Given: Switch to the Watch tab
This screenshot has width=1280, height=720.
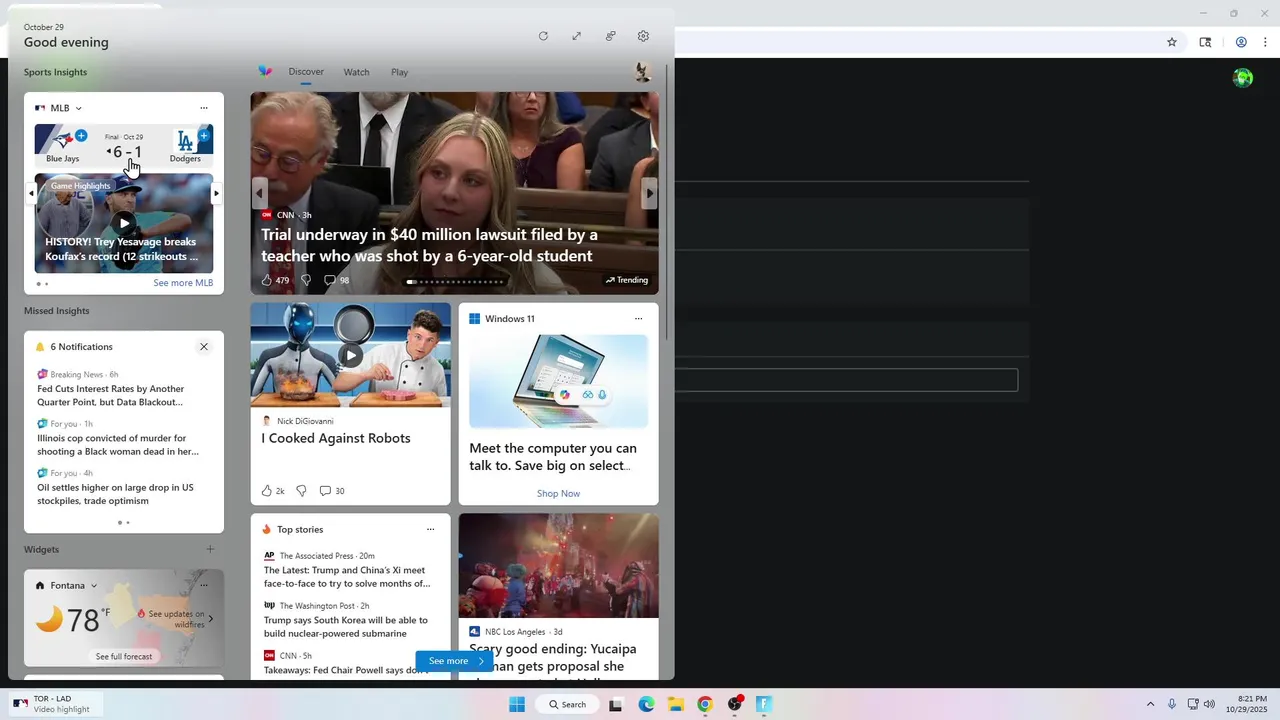Looking at the screenshot, I should 356,72.
